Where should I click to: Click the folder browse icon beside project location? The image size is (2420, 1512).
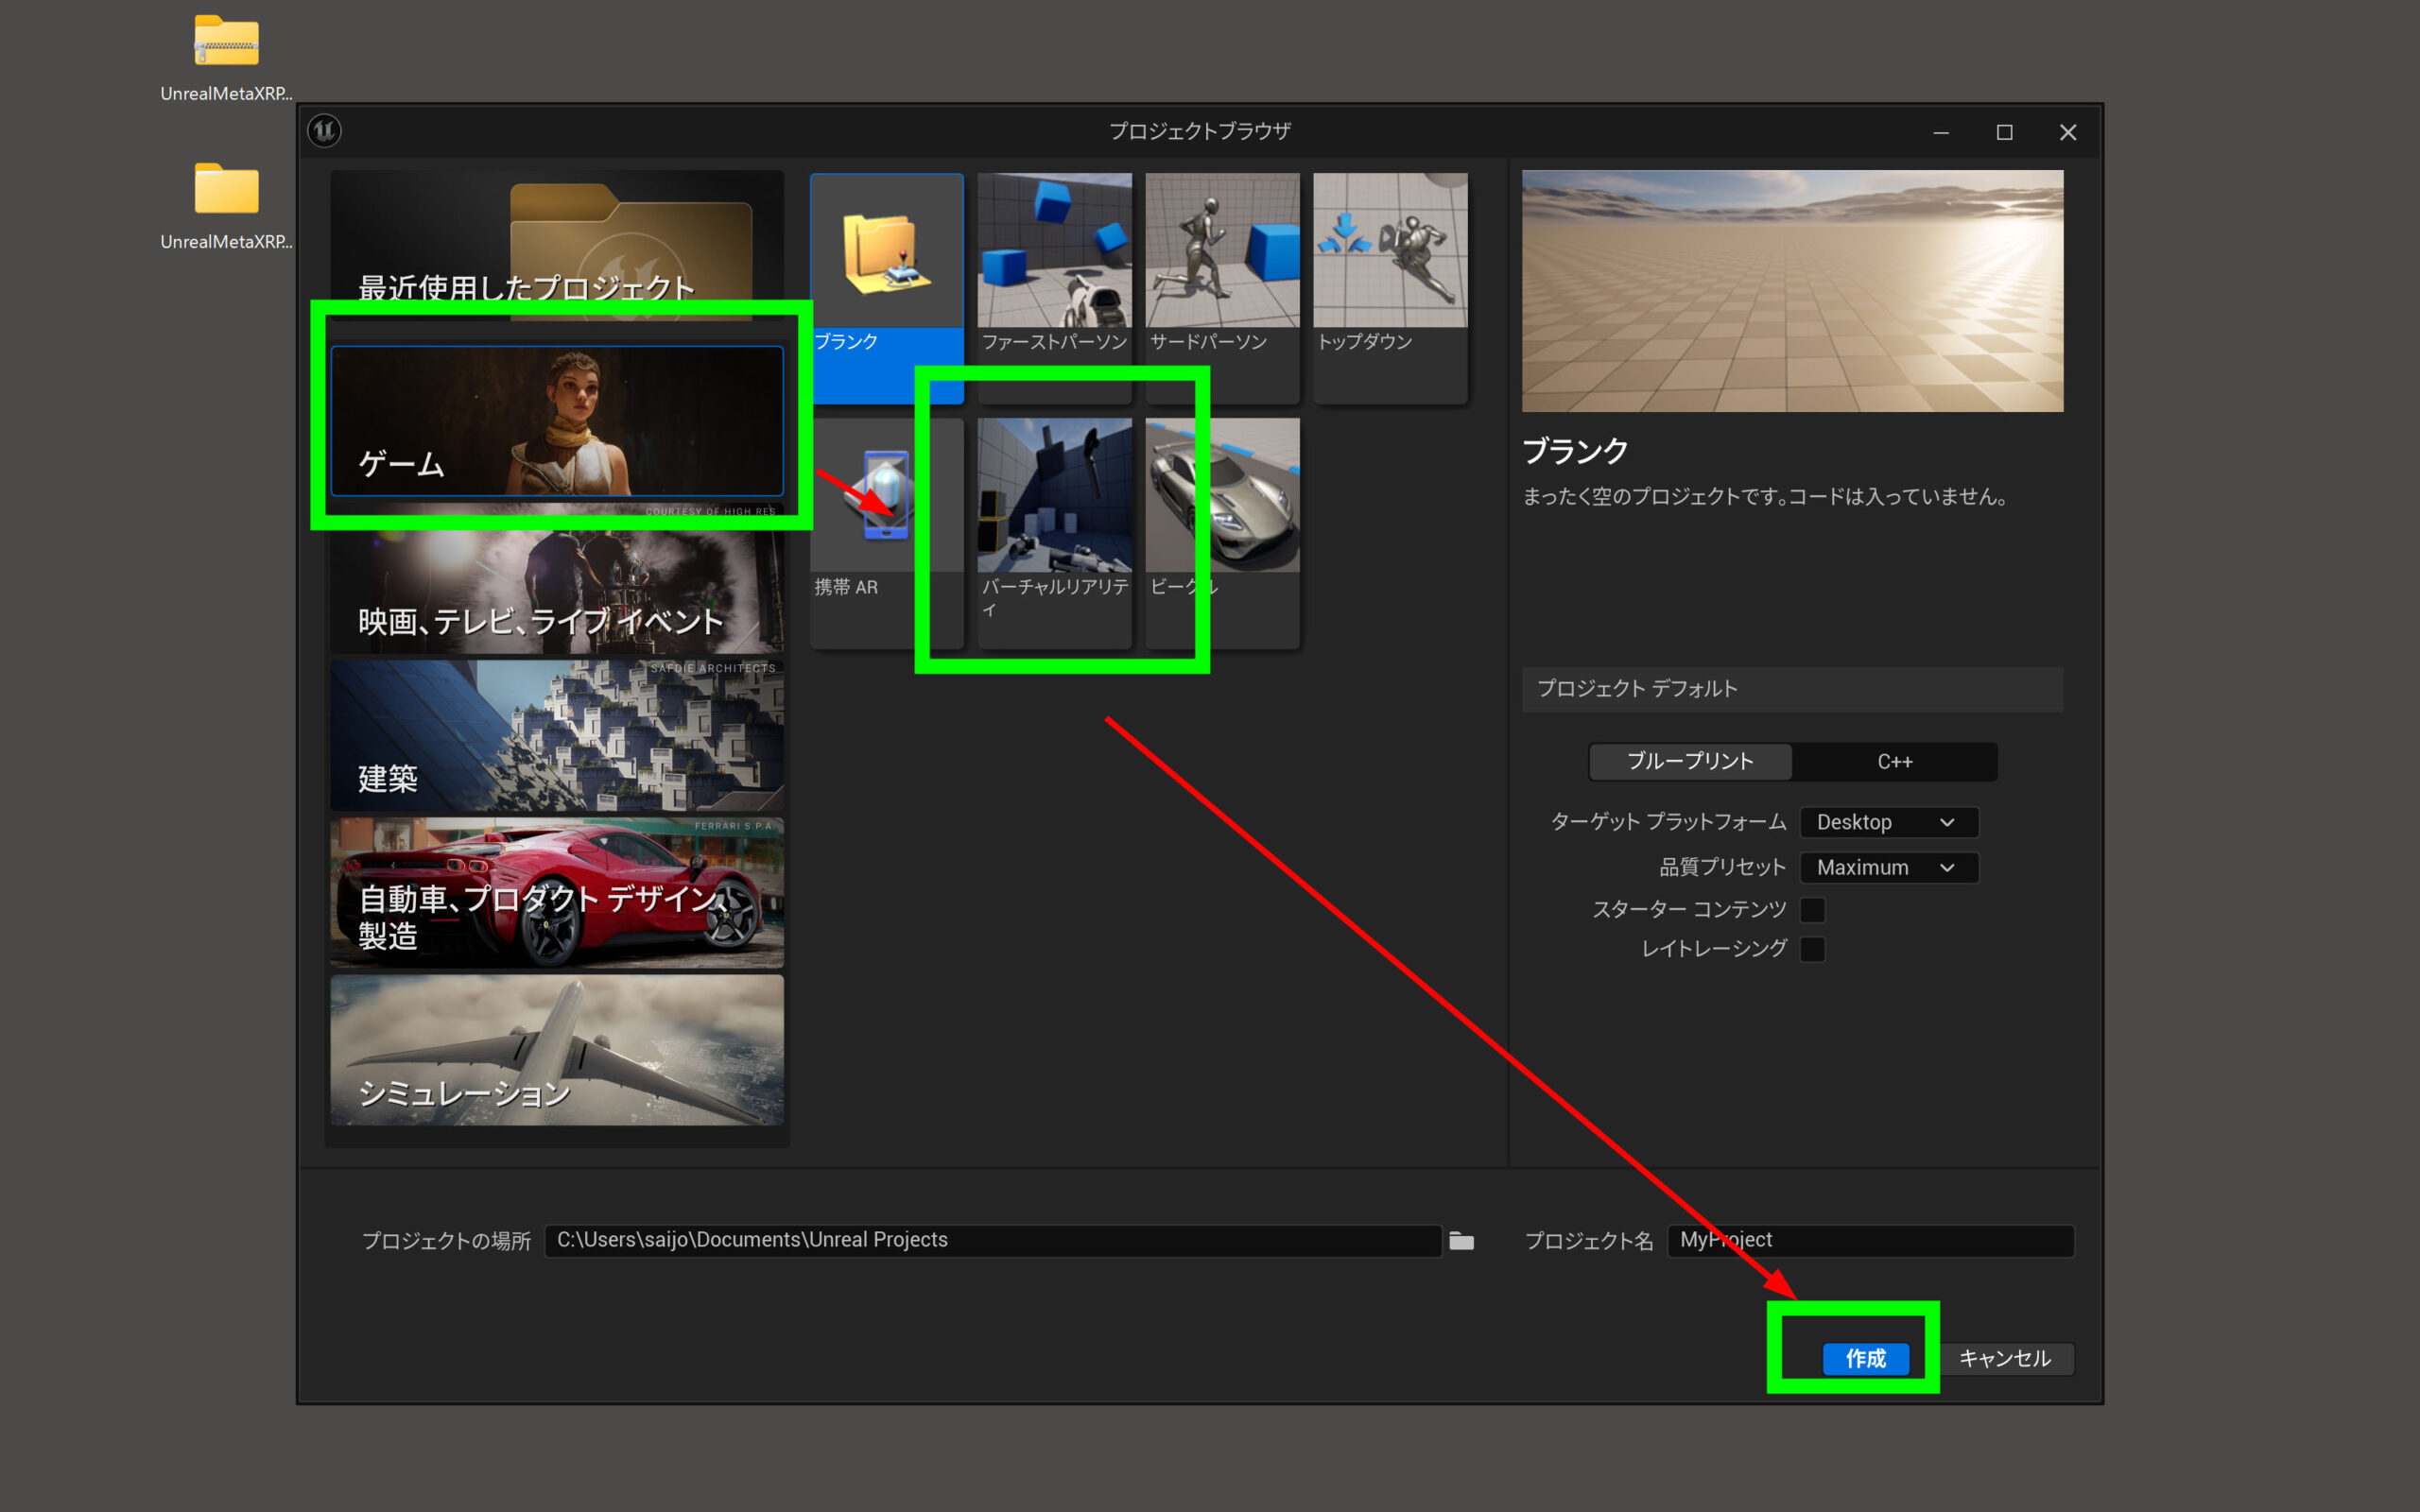tap(1461, 1241)
